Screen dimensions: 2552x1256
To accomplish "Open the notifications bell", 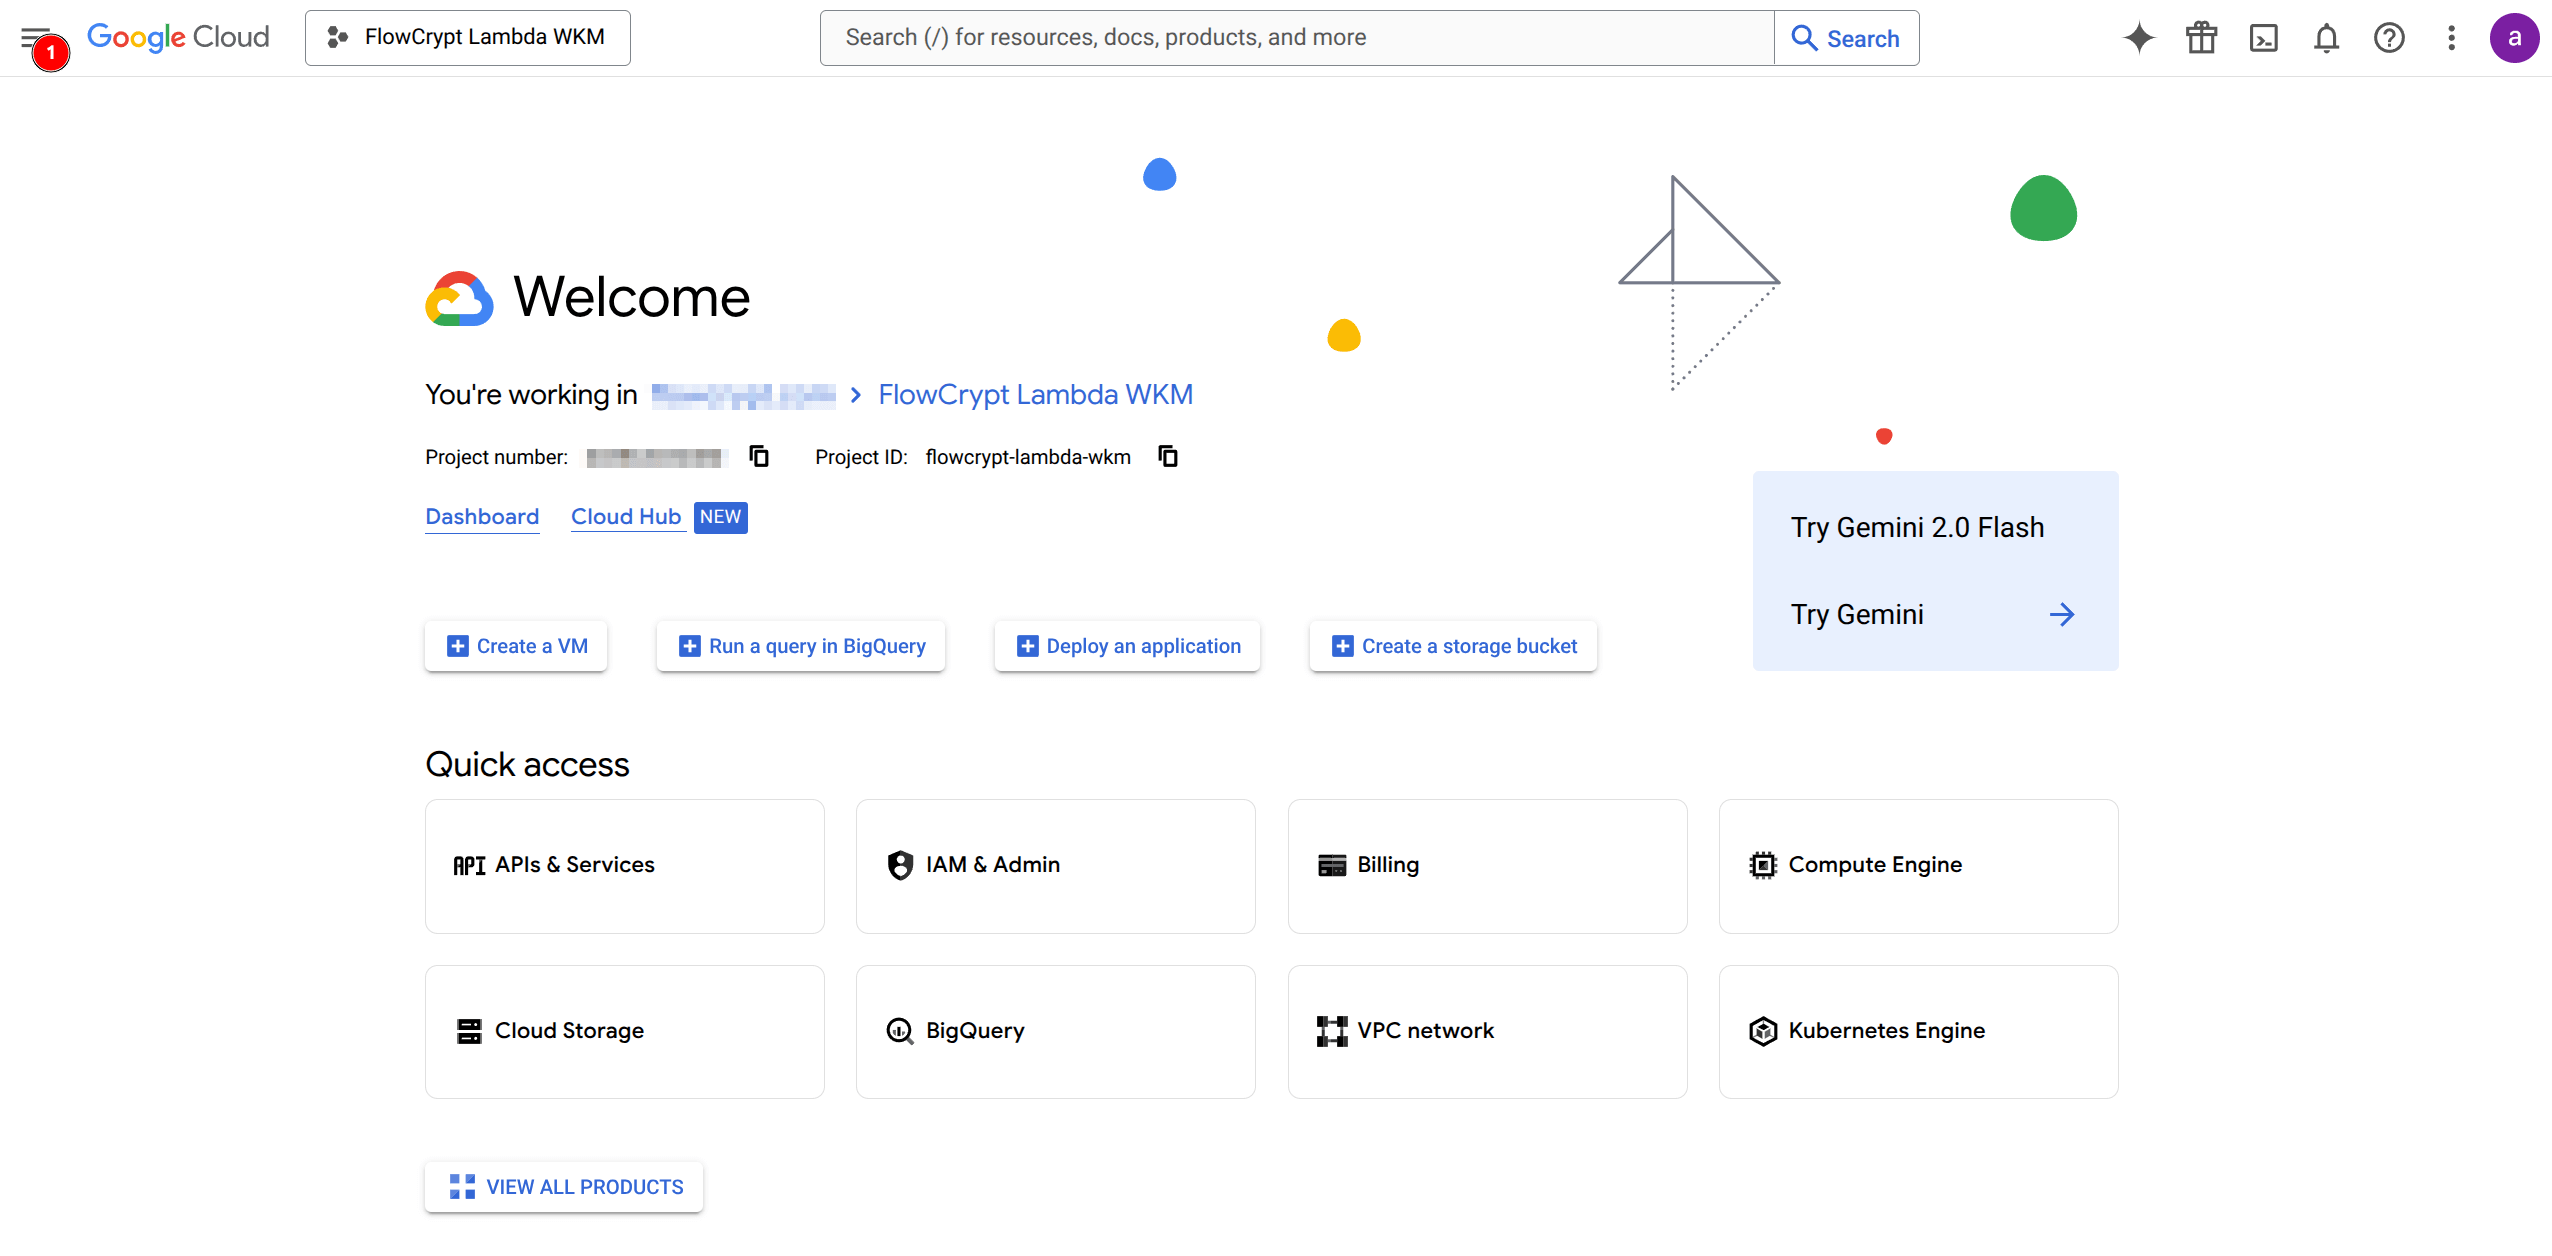I will click(x=2326, y=38).
